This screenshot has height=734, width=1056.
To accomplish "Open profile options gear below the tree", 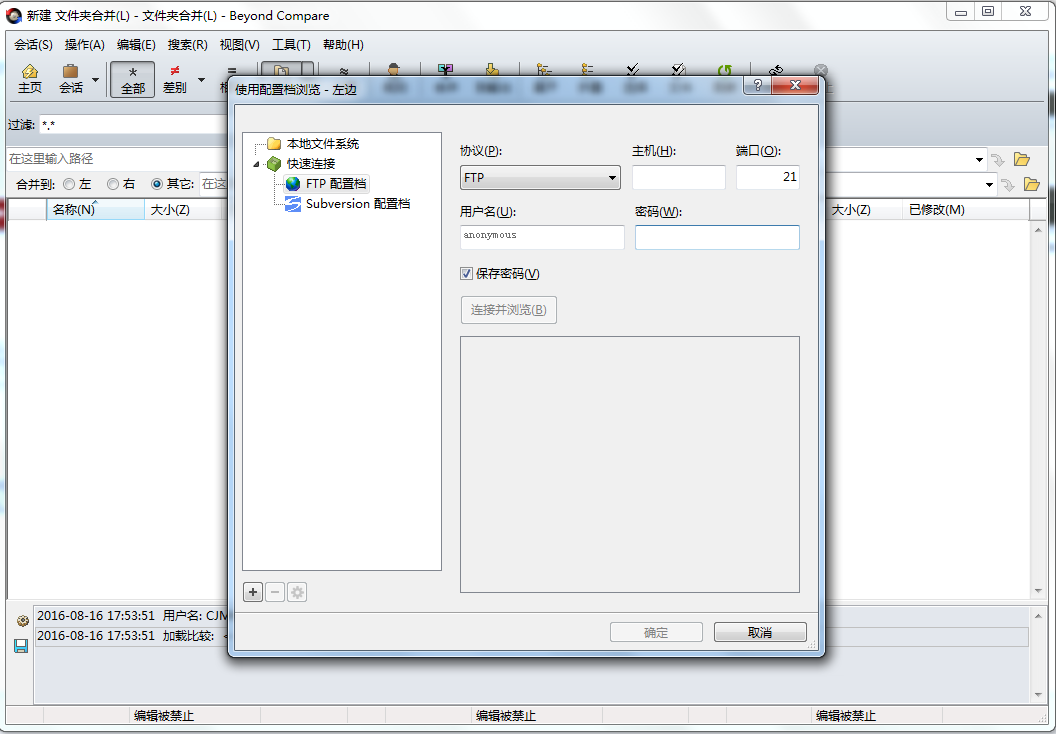I will [297, 593].
